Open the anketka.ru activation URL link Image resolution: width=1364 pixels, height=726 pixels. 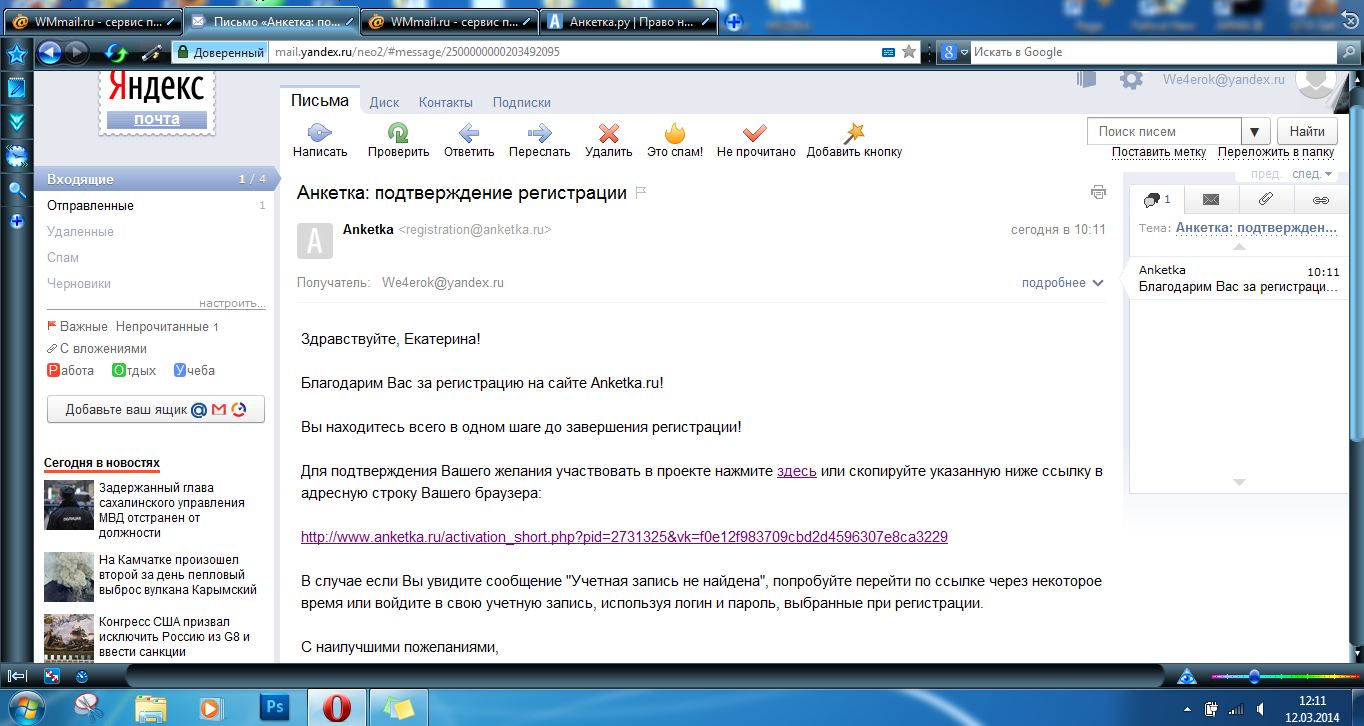pos(624,537)
